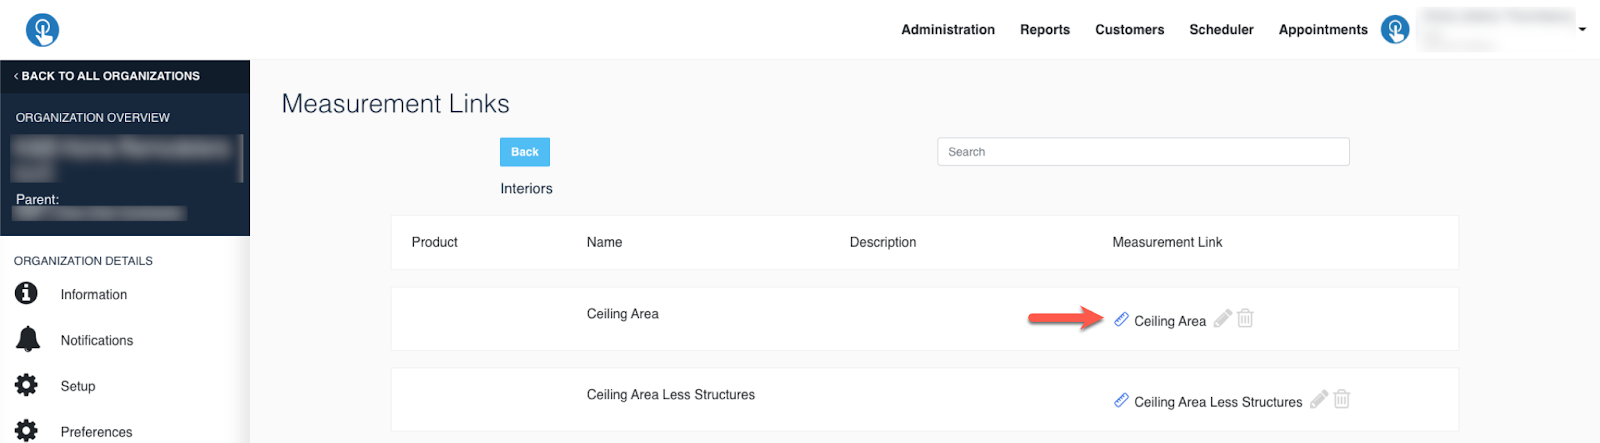The height and width of the screenshot is (443, 1600).
Task: Click the Preferences gear icon
Action: tap(27, 431)
